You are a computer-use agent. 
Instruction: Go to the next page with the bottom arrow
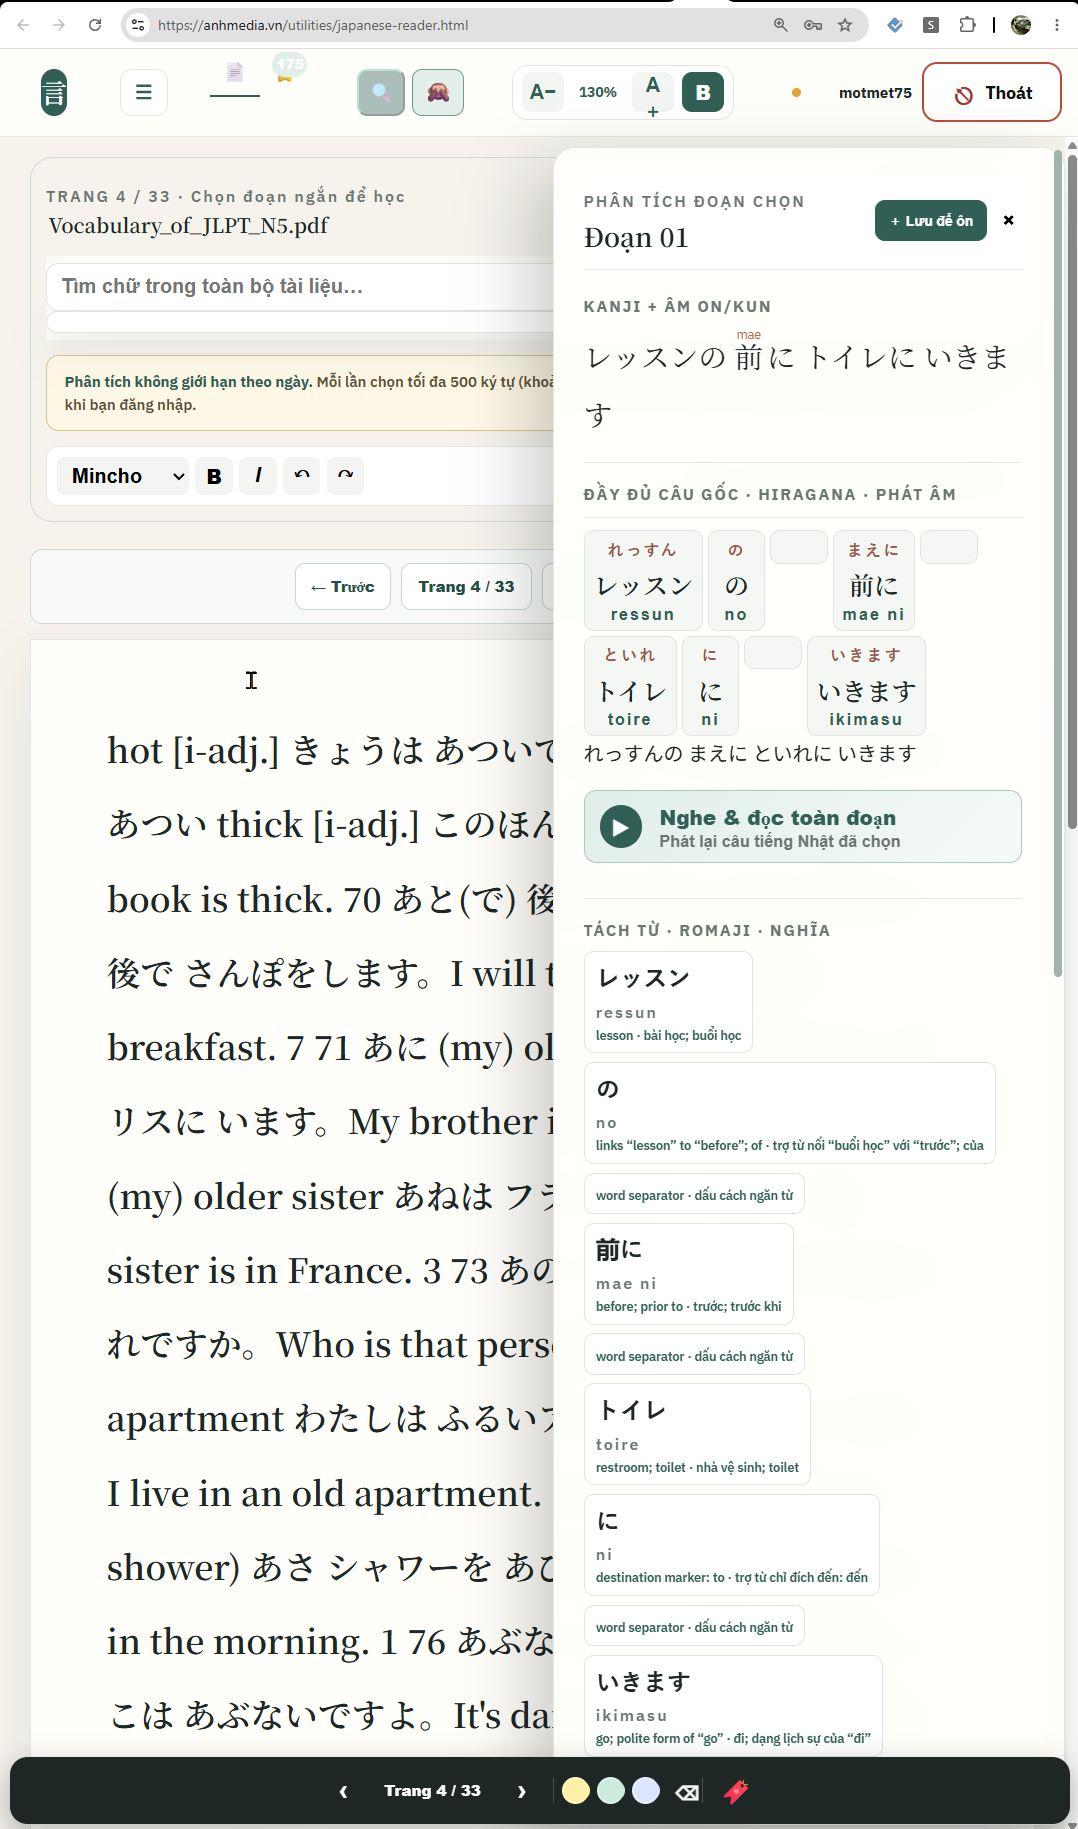click(521, 1791)
